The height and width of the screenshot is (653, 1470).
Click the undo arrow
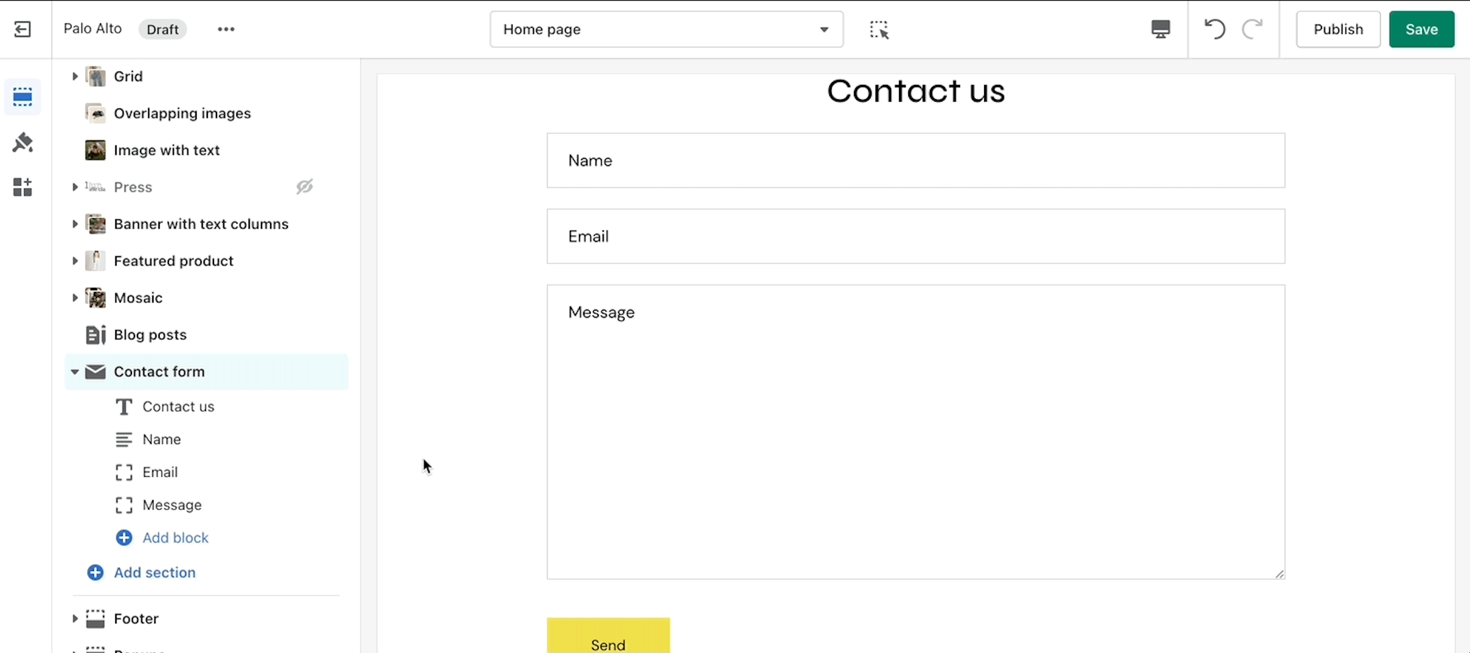pyautogui.click(x=1214, y=29)
